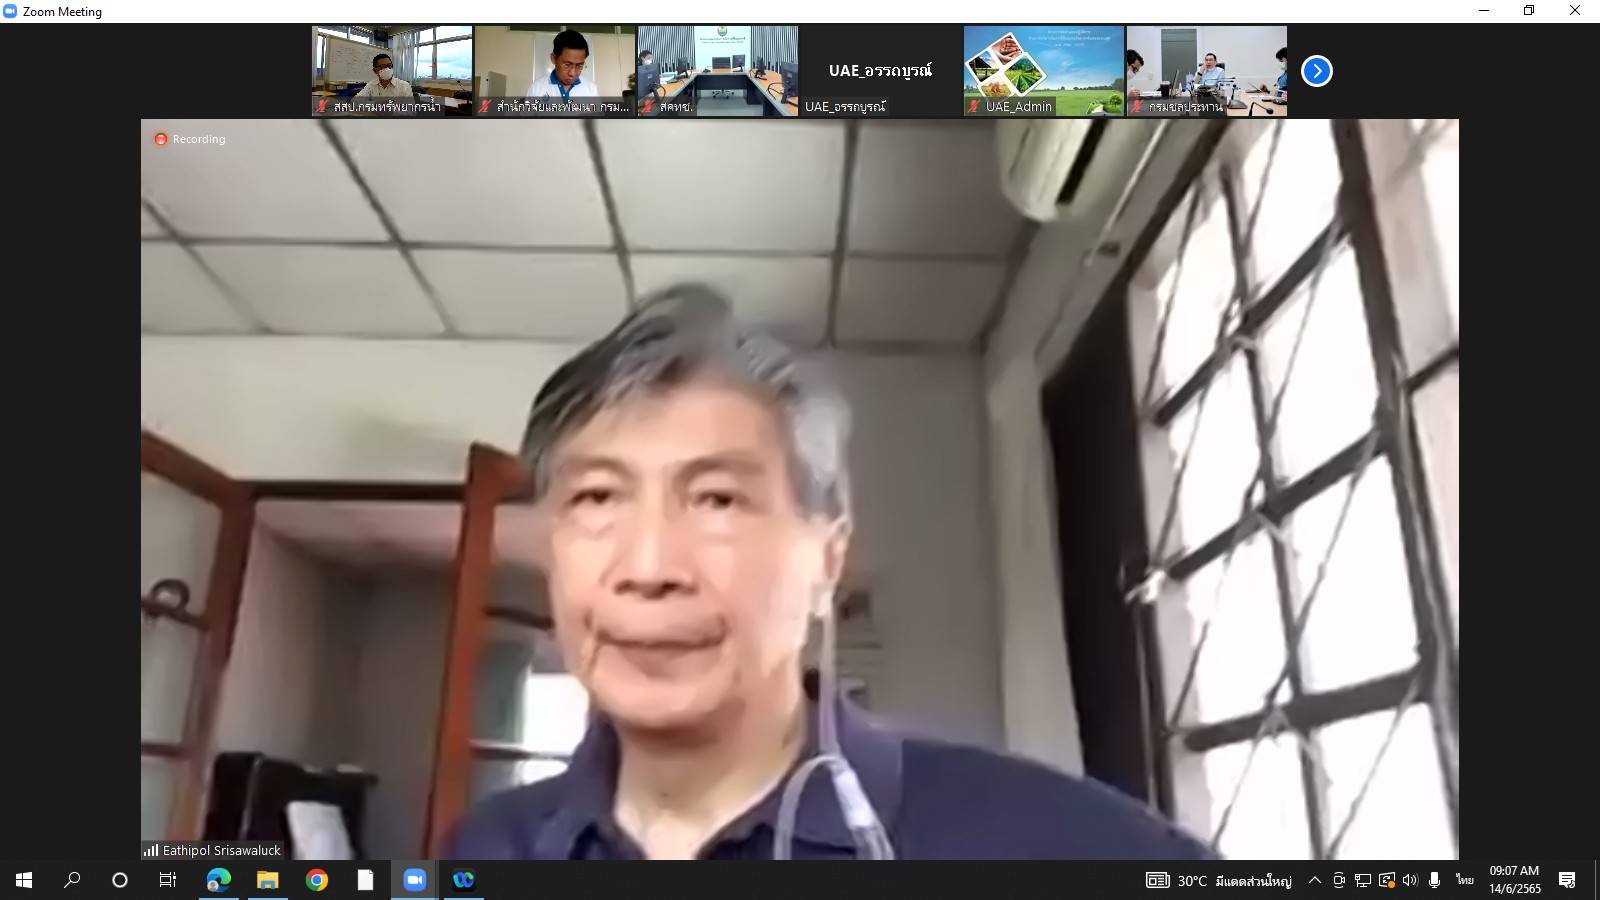Launch Microsoft Edge from taskbar
Image resolution: width=1600 pixels, height=900 pixels.
(218, 880)
